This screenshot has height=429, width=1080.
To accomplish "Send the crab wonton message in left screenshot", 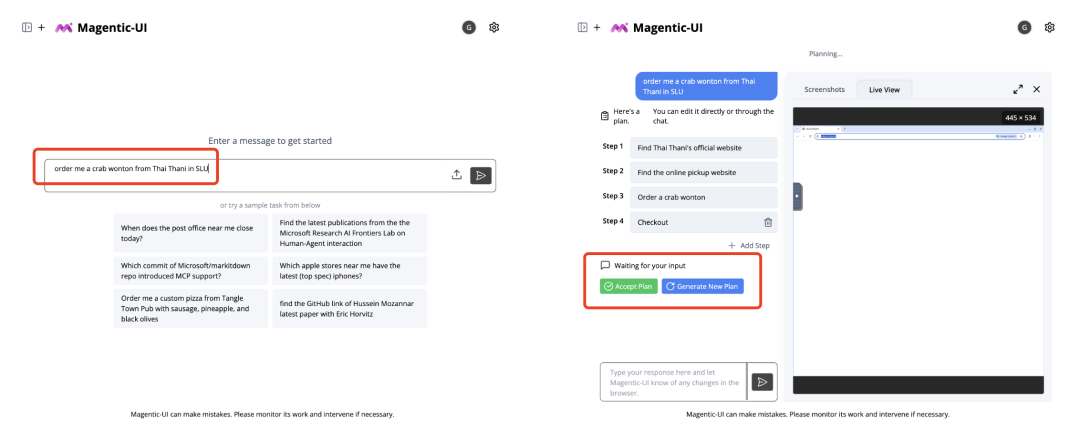I will (481, 175).
